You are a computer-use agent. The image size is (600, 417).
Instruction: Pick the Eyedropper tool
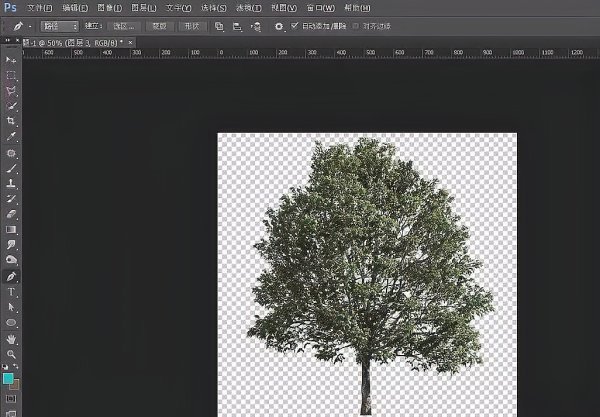11,136
